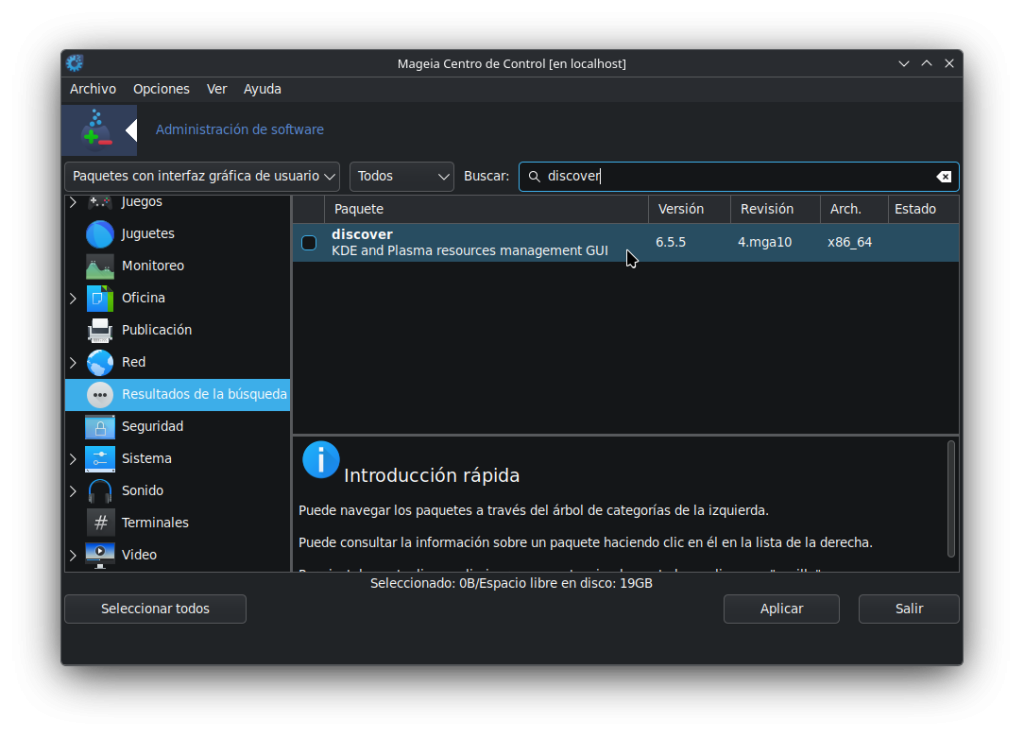
Task: Clear the search field with backspace icon
Action: (944, 176)
